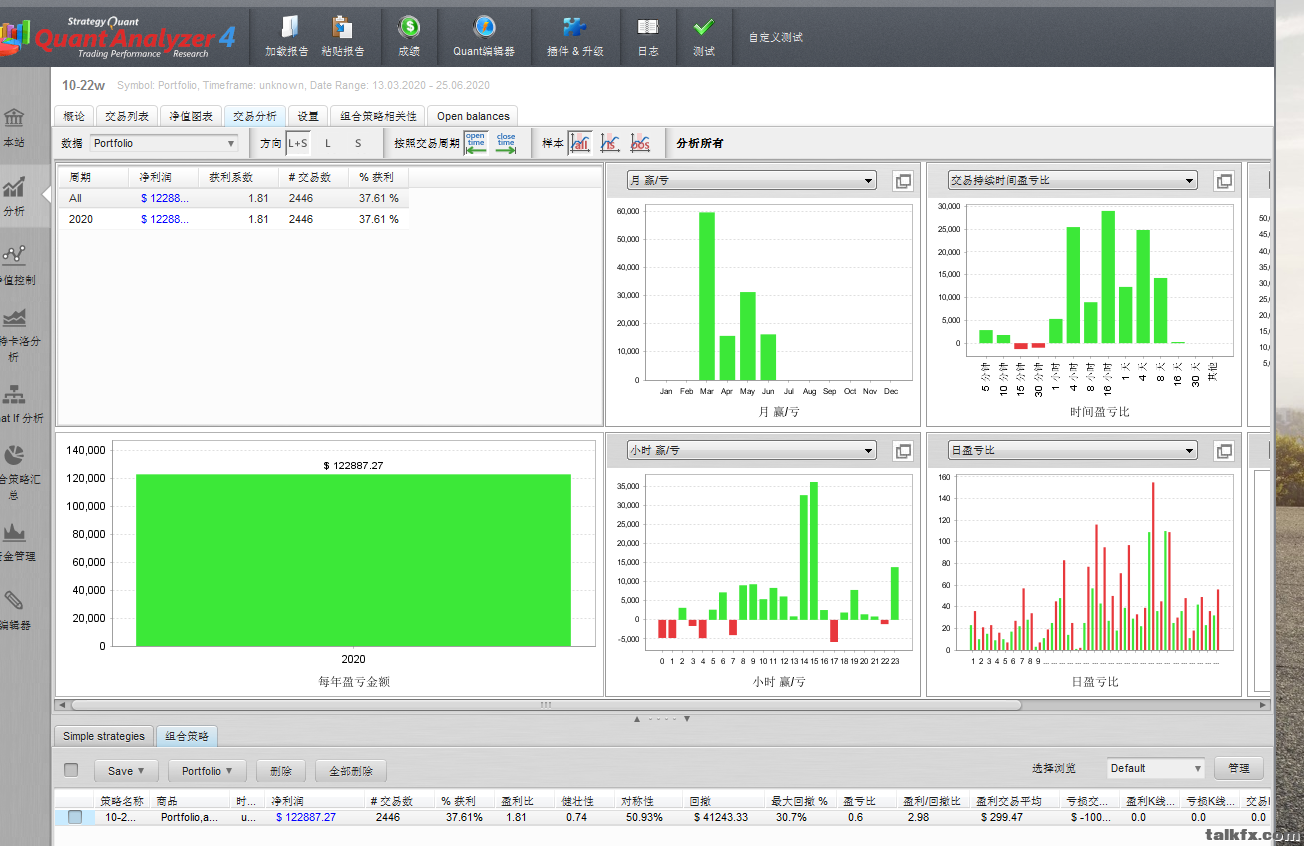Click 自定义测试 in the top toolbar
This screenshot has width=1304, height=846.
(776, 37)
